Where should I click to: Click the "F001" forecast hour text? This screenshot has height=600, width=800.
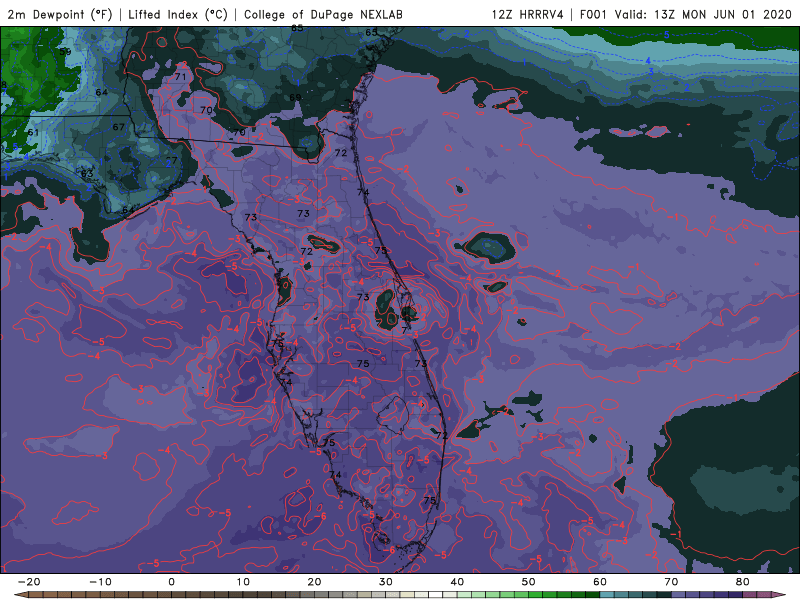pos(594,14)
